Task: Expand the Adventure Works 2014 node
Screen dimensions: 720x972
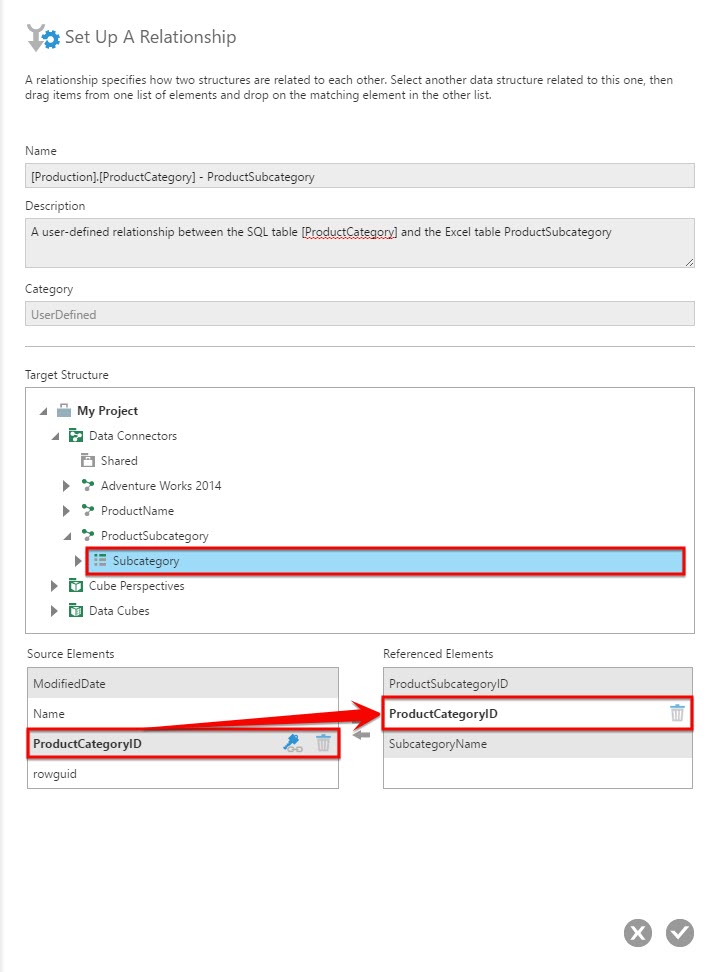Action: coord(66,486)
